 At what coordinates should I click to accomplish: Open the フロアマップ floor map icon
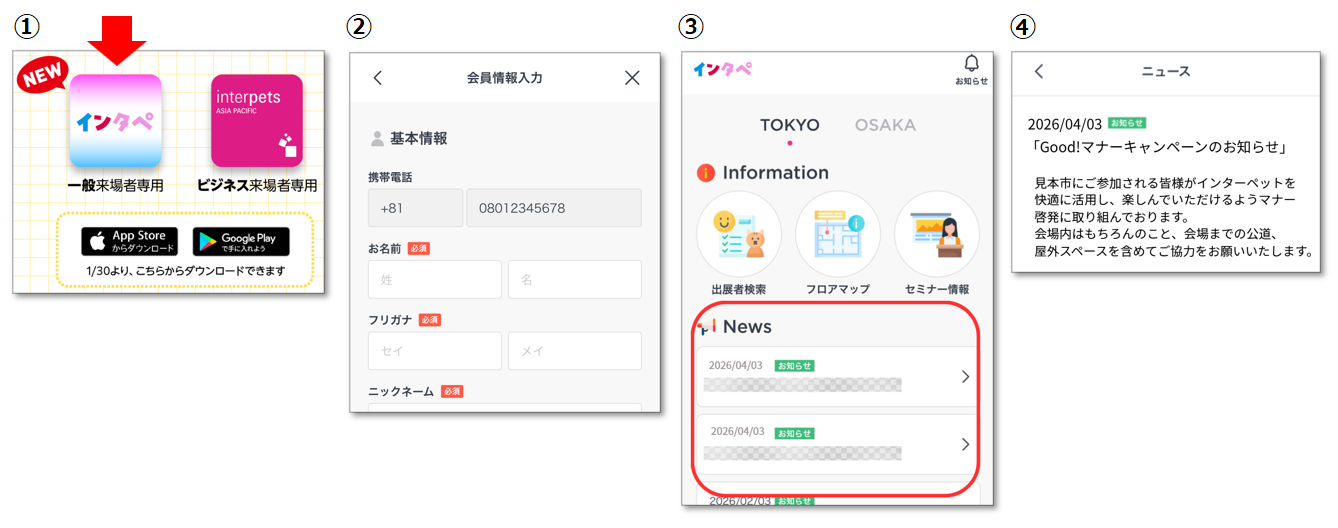click(838, 234)
